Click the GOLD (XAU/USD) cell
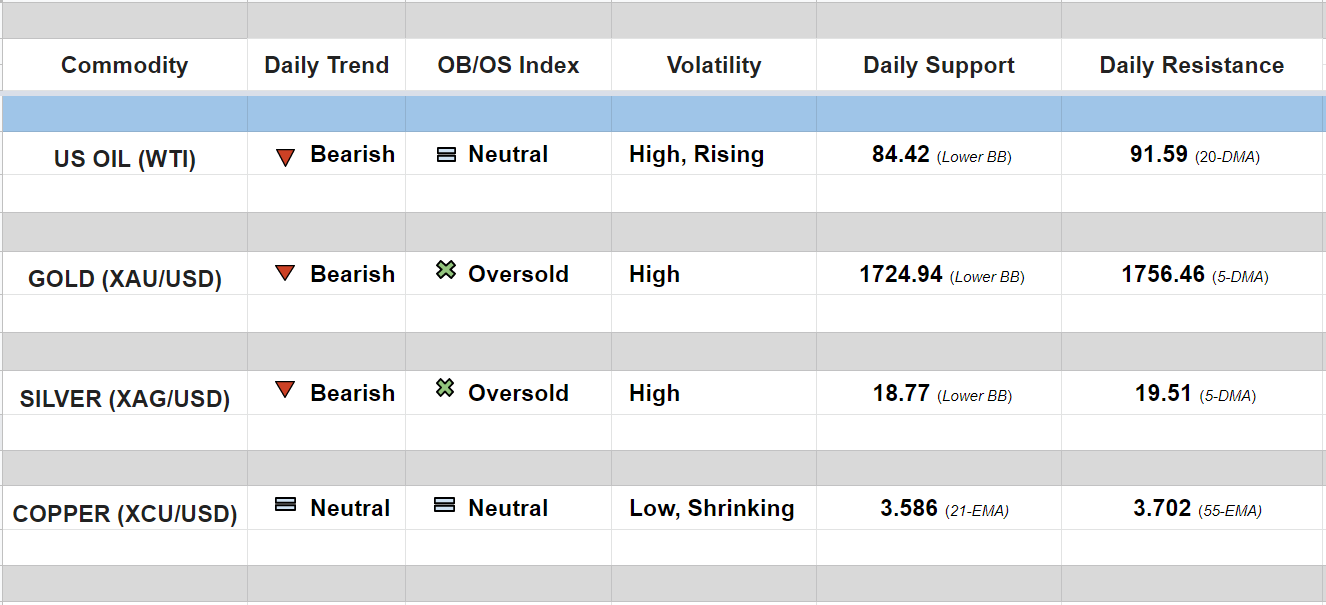Viewport: 1326px width, 605px height. click(x=125, y=279)
